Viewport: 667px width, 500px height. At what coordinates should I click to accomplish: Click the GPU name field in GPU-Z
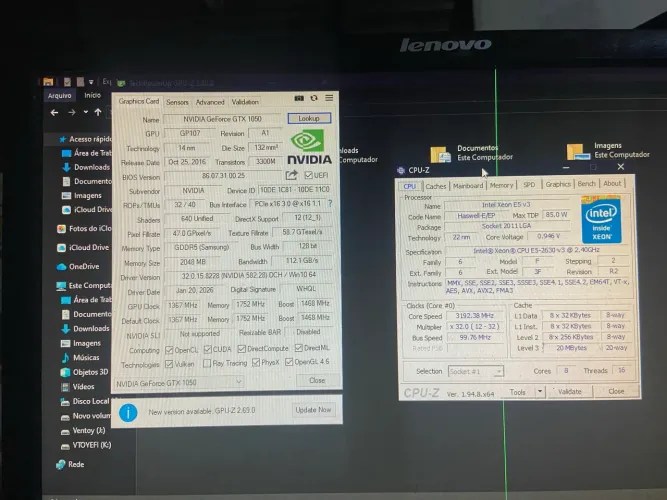[x=222, y=119]
